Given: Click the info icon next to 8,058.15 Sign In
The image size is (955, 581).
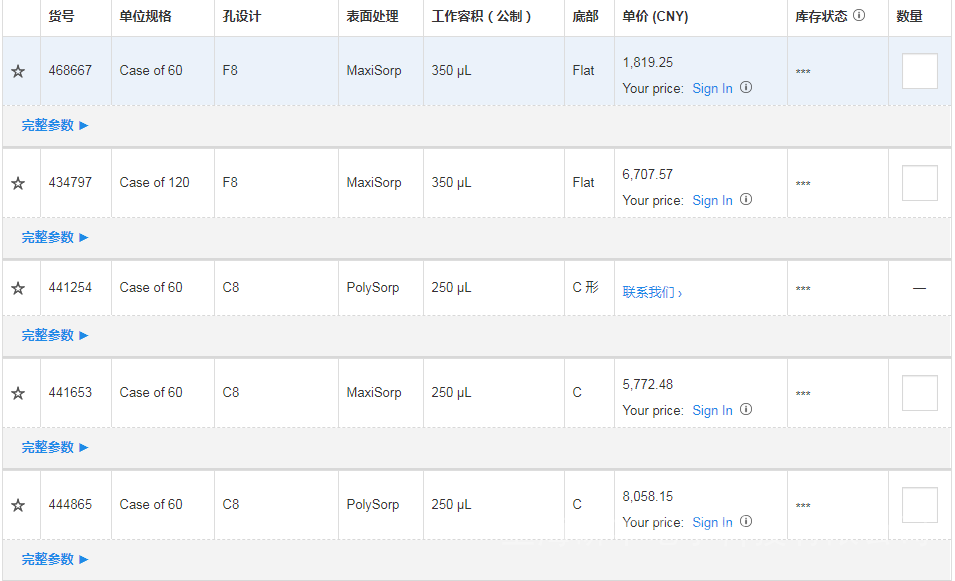Looking at the screenshot, I should [x=746, y=522].
